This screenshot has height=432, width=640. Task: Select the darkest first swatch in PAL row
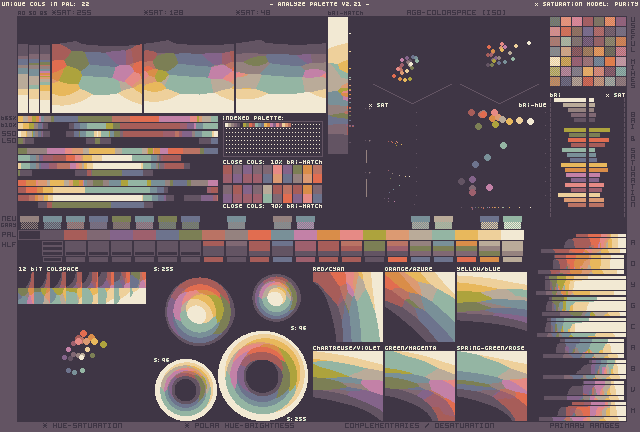[29, 235]
